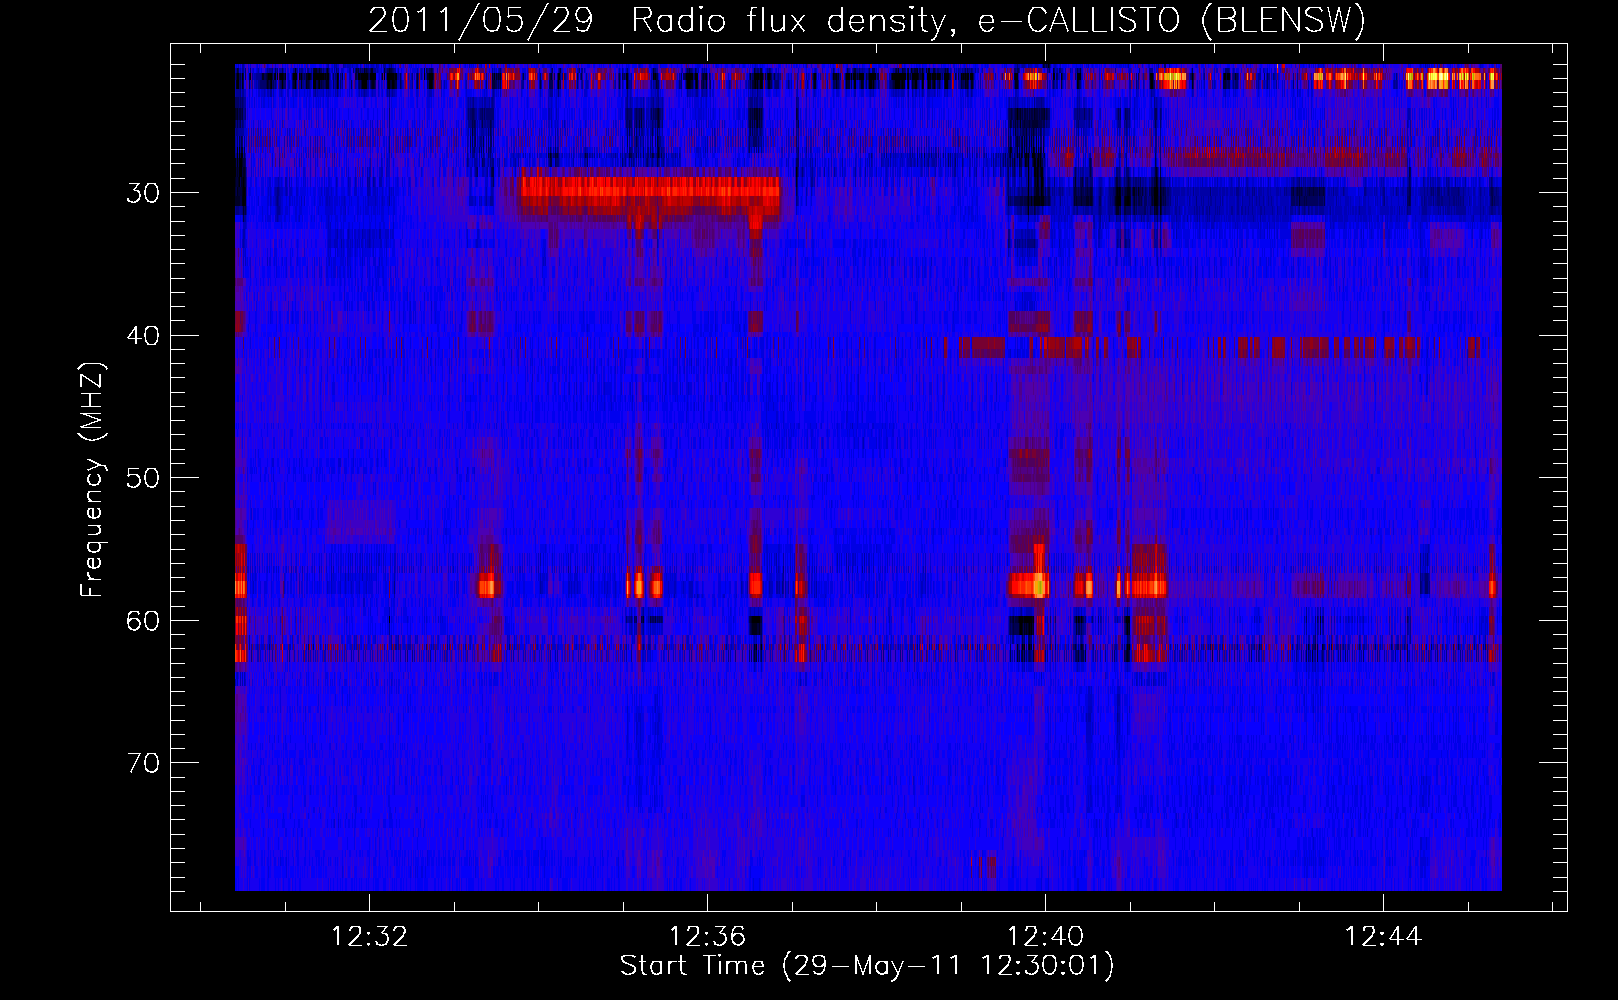1618x1000 pixels.
Task: Click the plot title "Radio flux density, e-CALLISTO (BLENSW)"
Action: click(998, 20)
